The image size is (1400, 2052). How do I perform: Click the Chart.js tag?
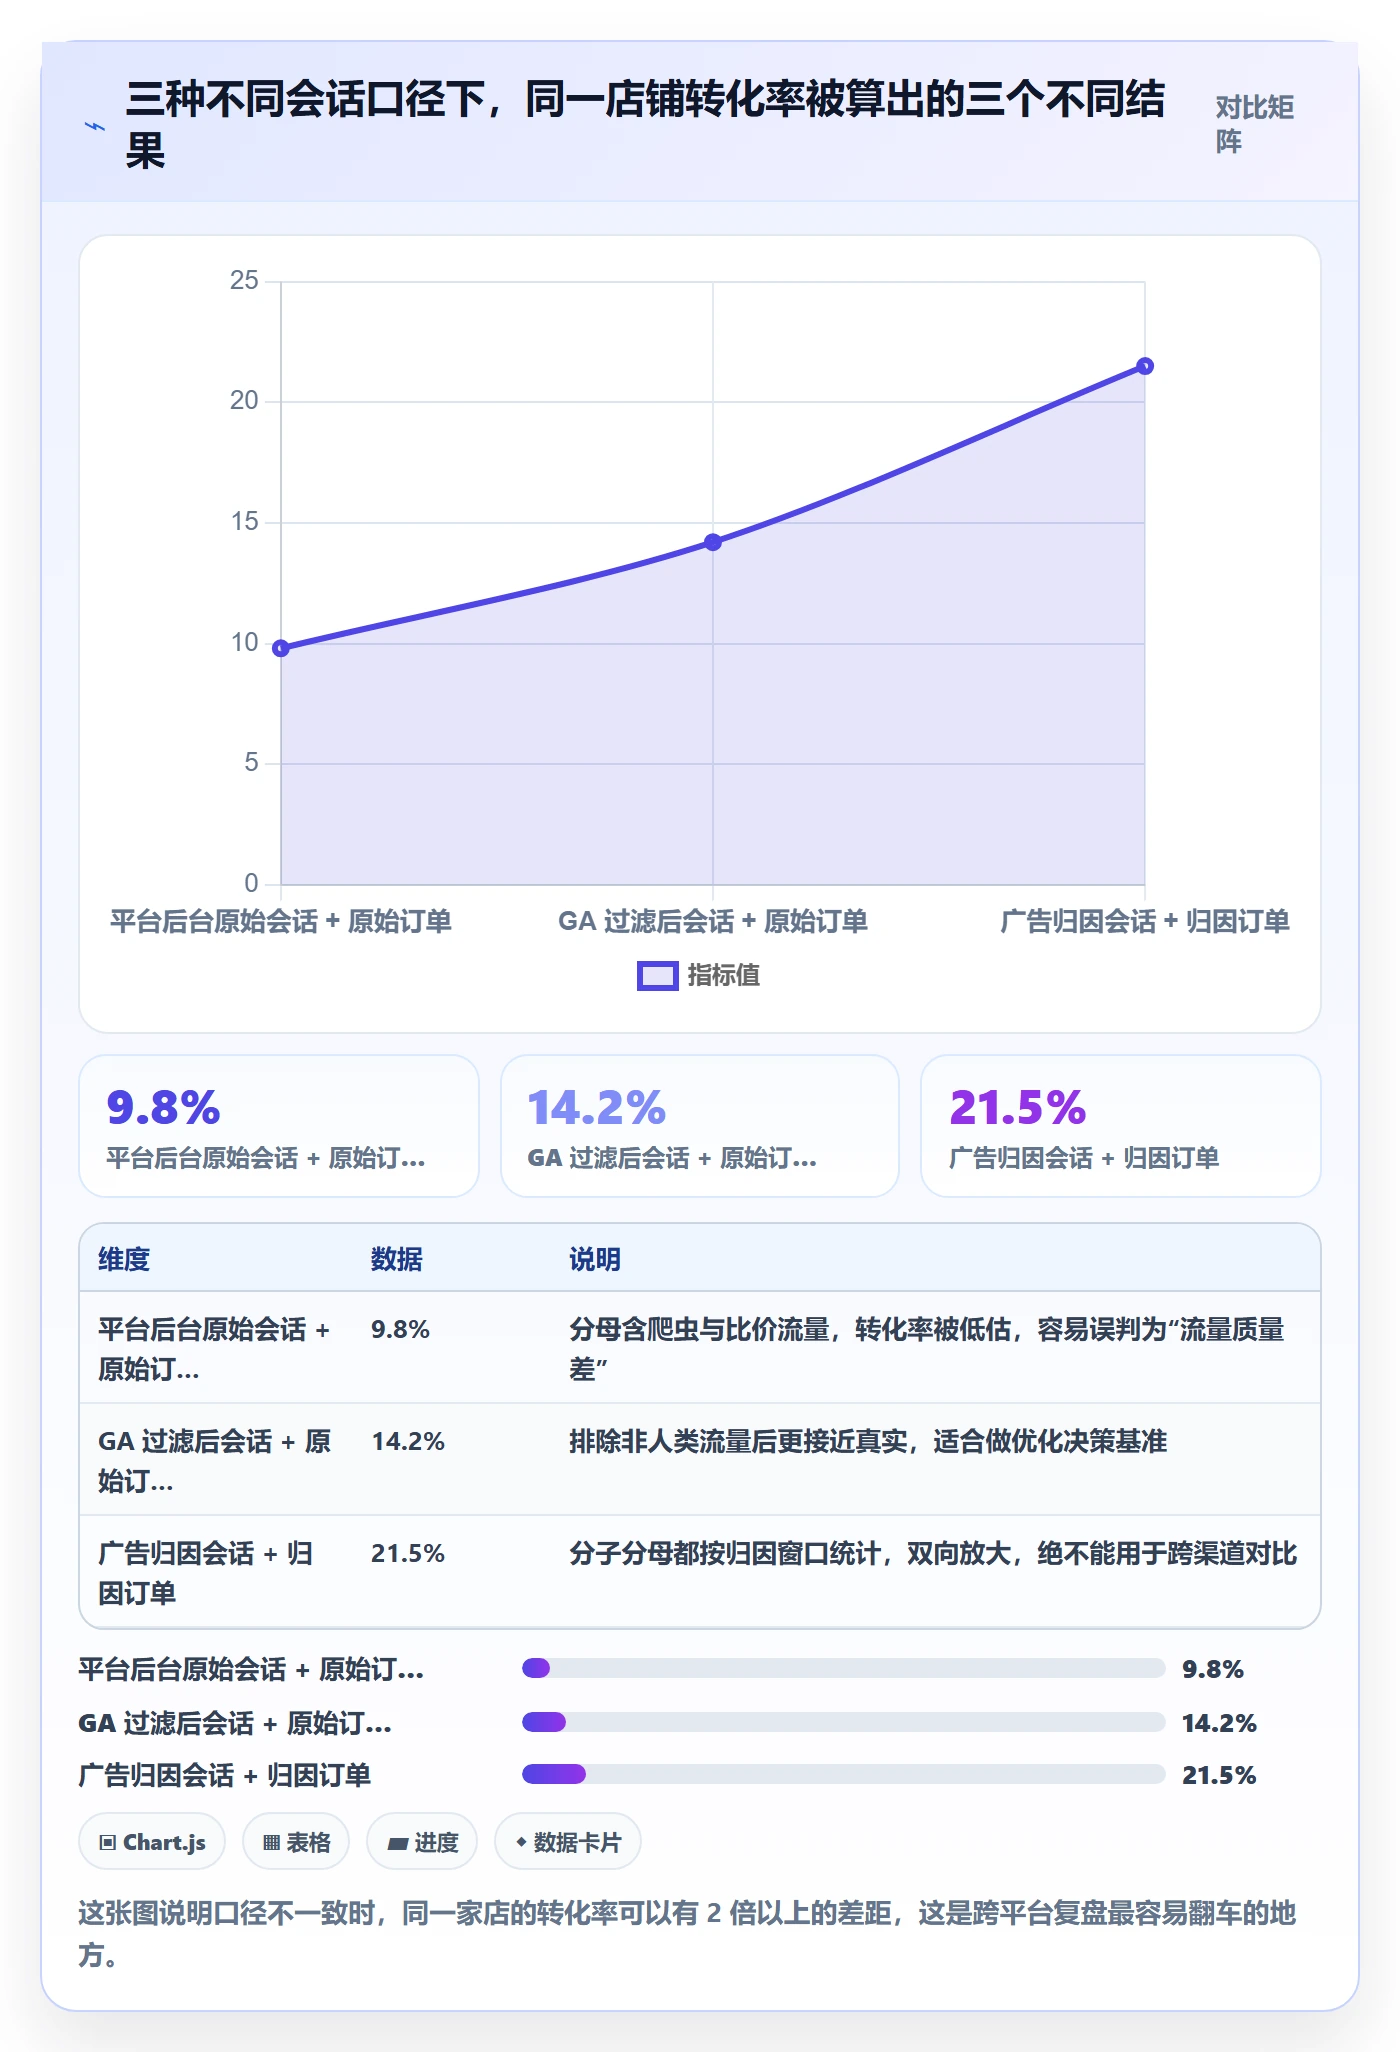152,1841
